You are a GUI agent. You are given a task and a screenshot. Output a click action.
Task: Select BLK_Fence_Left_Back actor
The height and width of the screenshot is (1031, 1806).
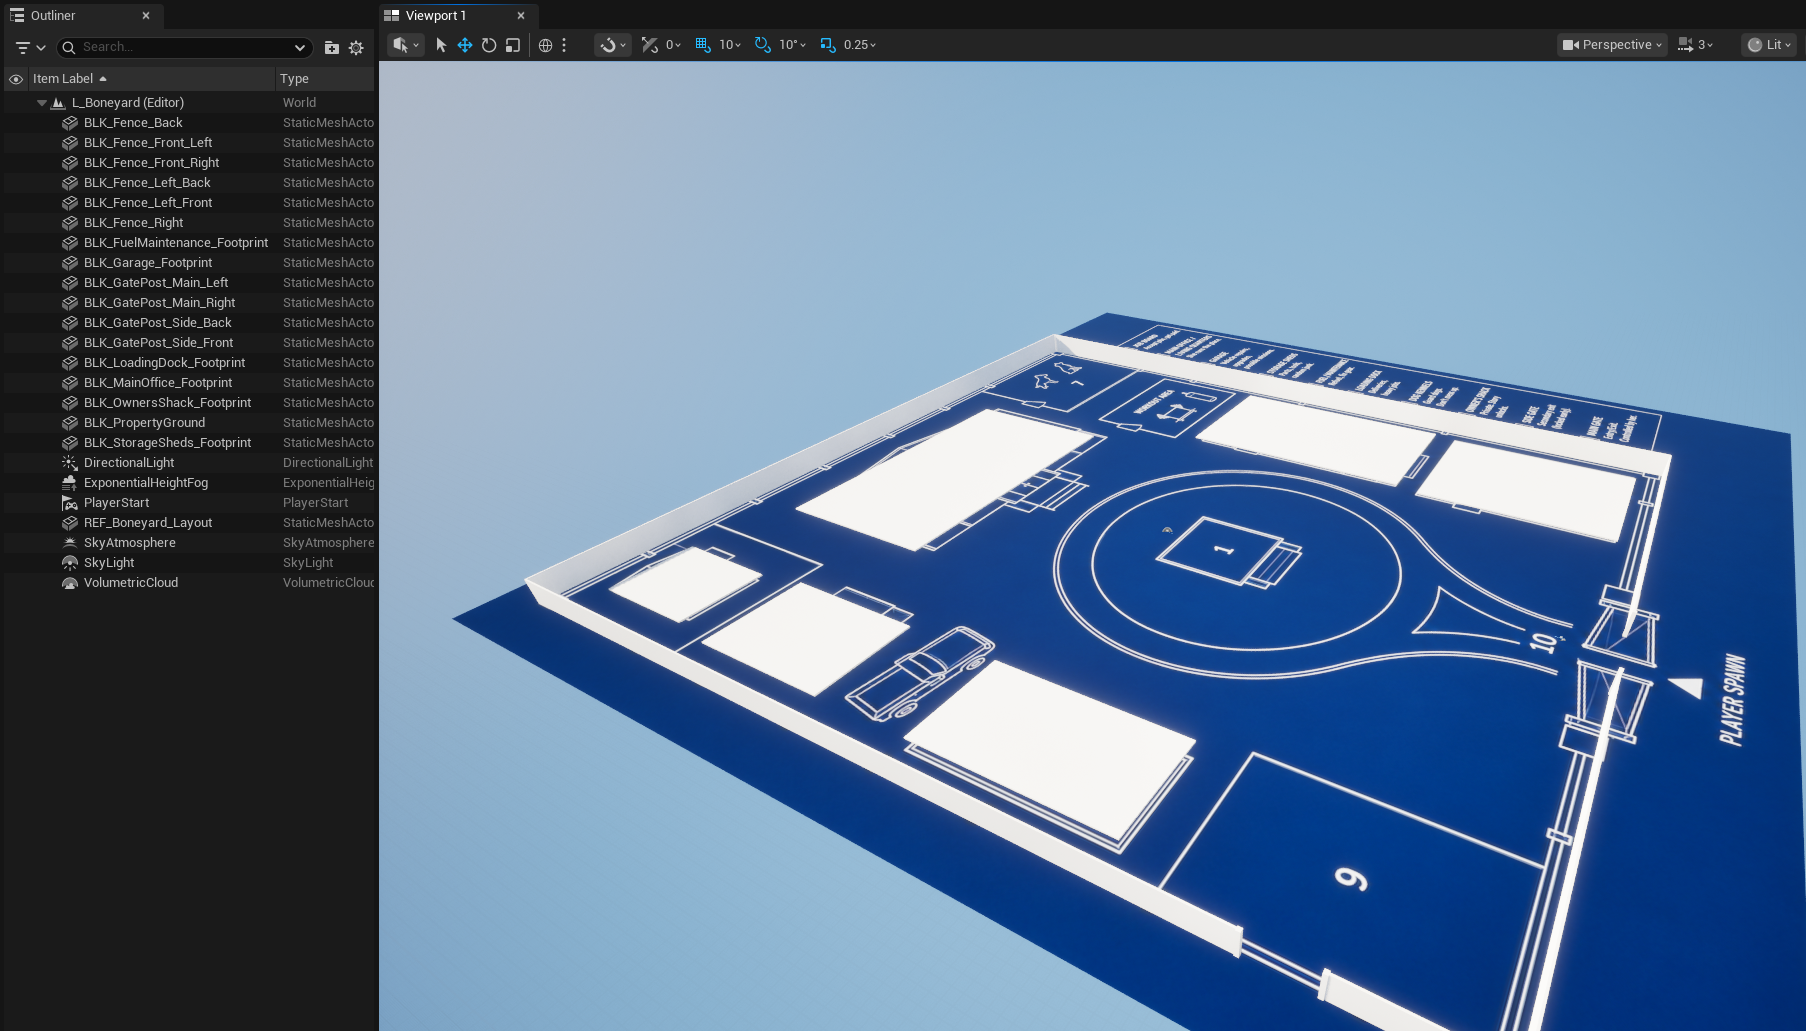(x=147, y=183)
